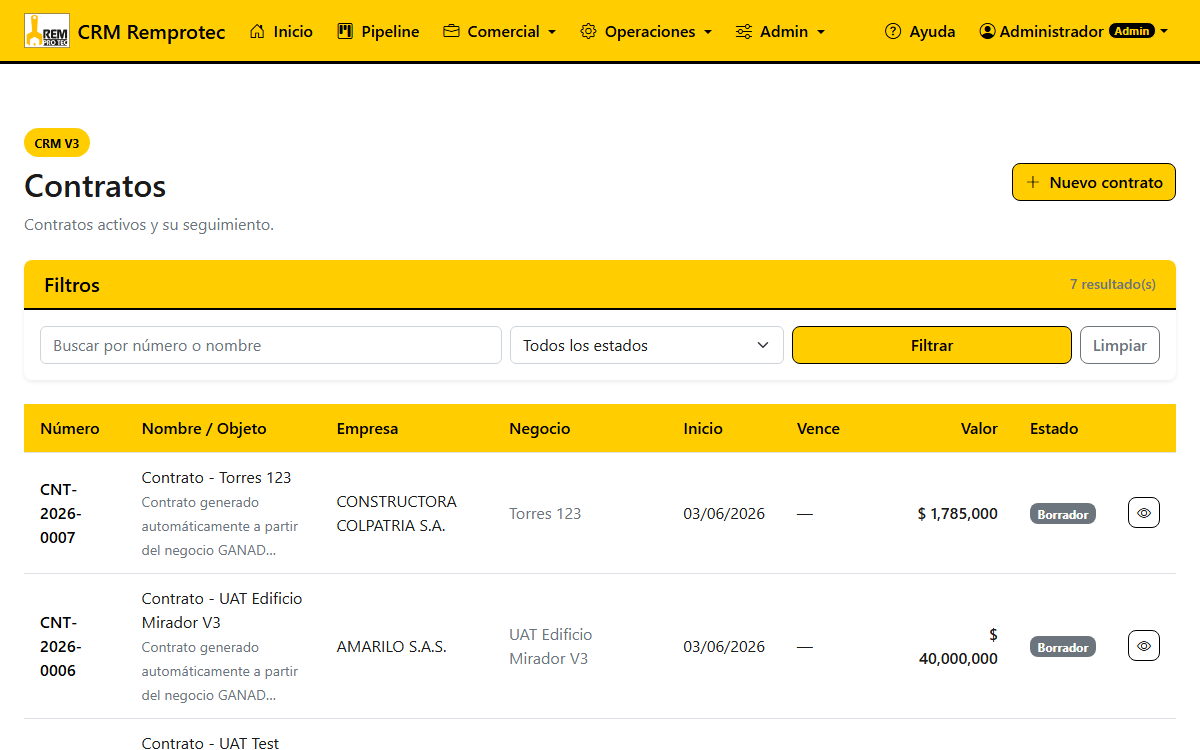Click the Borrador badge for AMARILO row

click(x=1063, y=647)
